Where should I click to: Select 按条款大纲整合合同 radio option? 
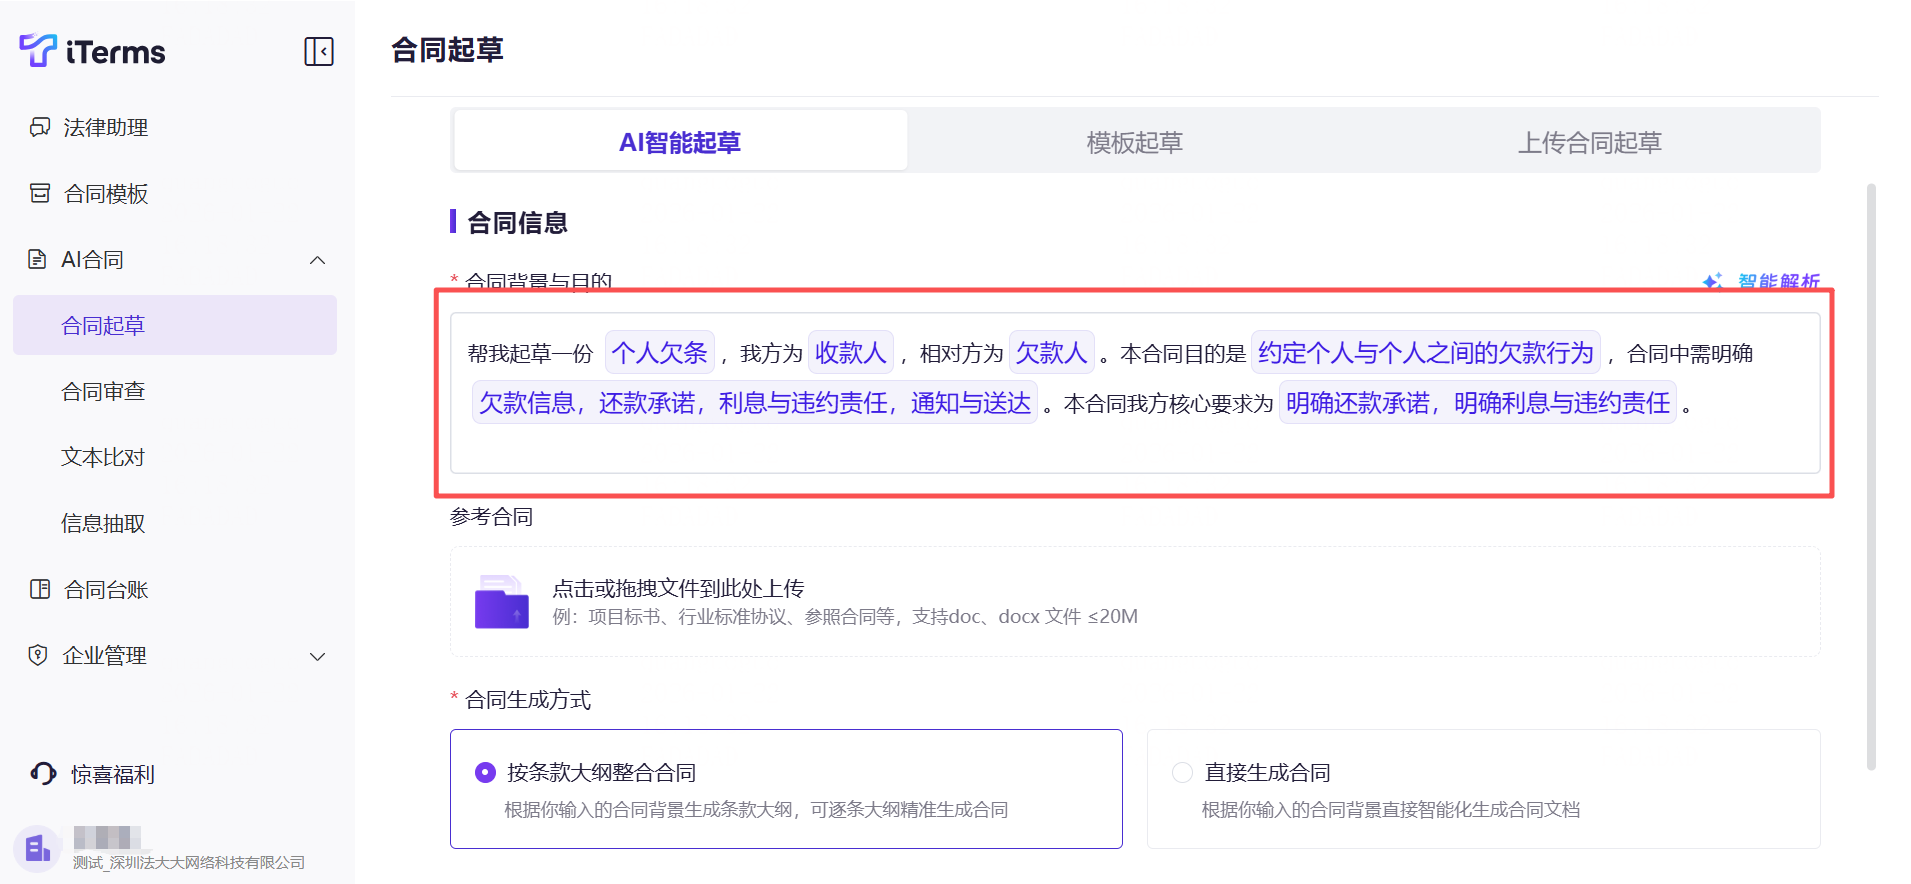485,772
